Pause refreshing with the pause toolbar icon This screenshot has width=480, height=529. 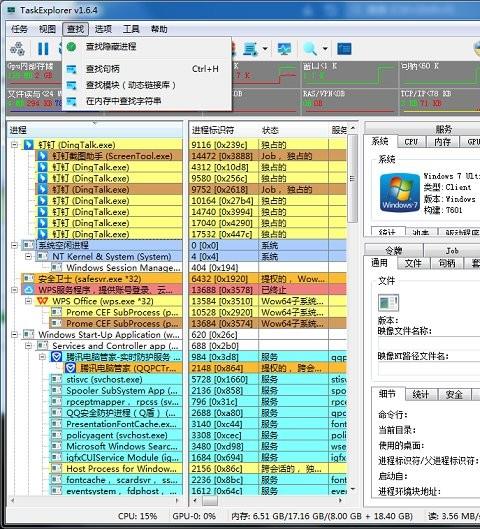(43, 49)
